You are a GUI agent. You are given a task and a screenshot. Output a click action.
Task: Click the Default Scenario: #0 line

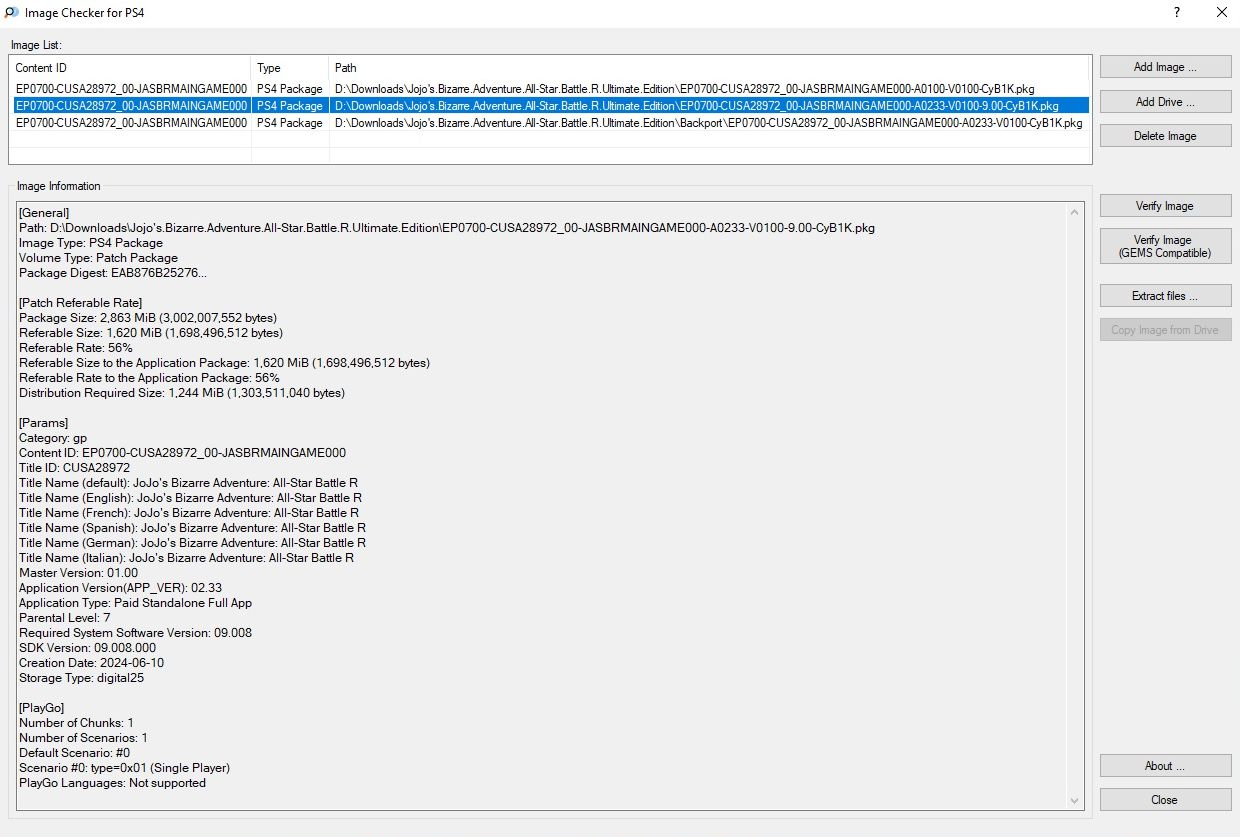tap(74, 753)
